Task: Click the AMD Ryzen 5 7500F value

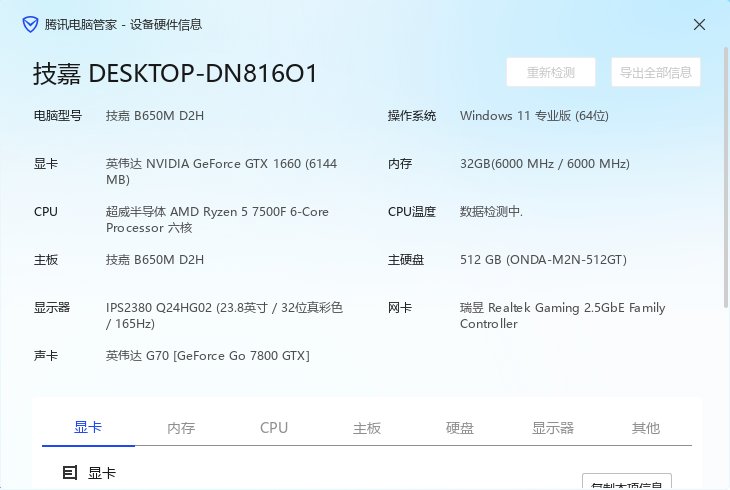Action: [x=217, y=219]
